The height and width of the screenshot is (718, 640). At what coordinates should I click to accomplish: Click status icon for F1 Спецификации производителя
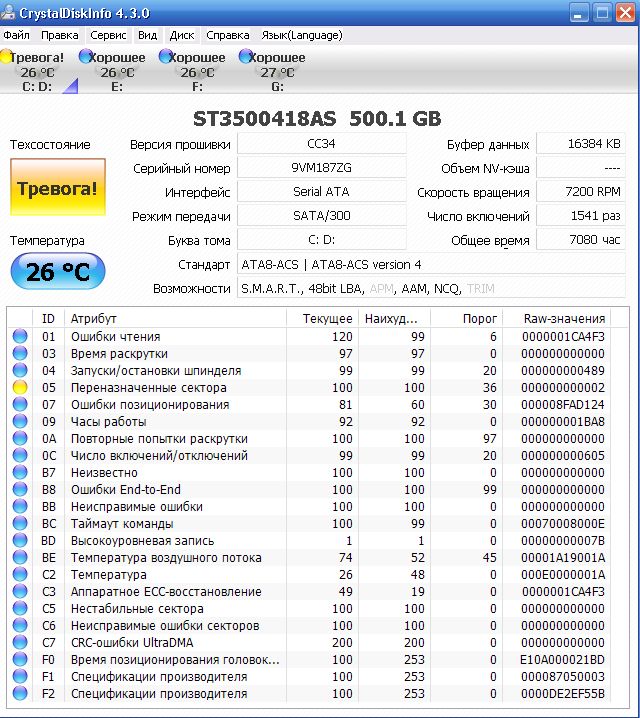(x=20, y=676)
